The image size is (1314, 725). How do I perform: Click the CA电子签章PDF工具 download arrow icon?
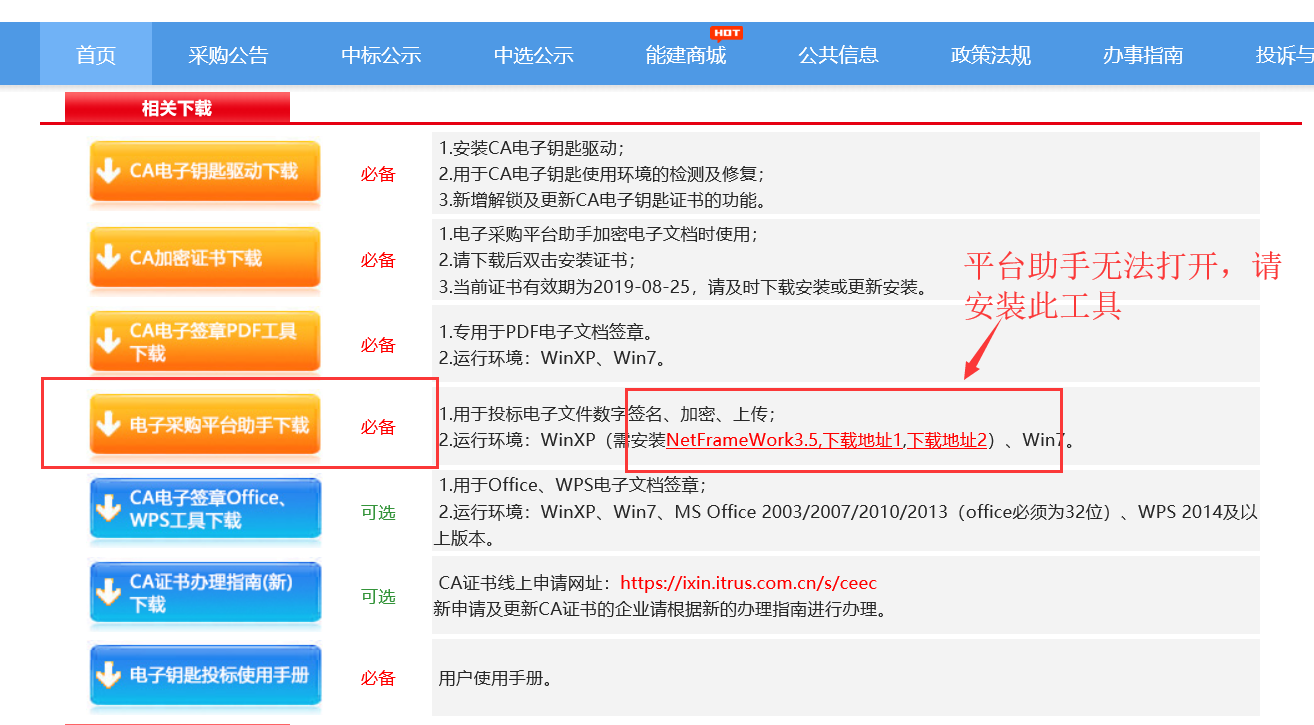click(x=107, y=342)
